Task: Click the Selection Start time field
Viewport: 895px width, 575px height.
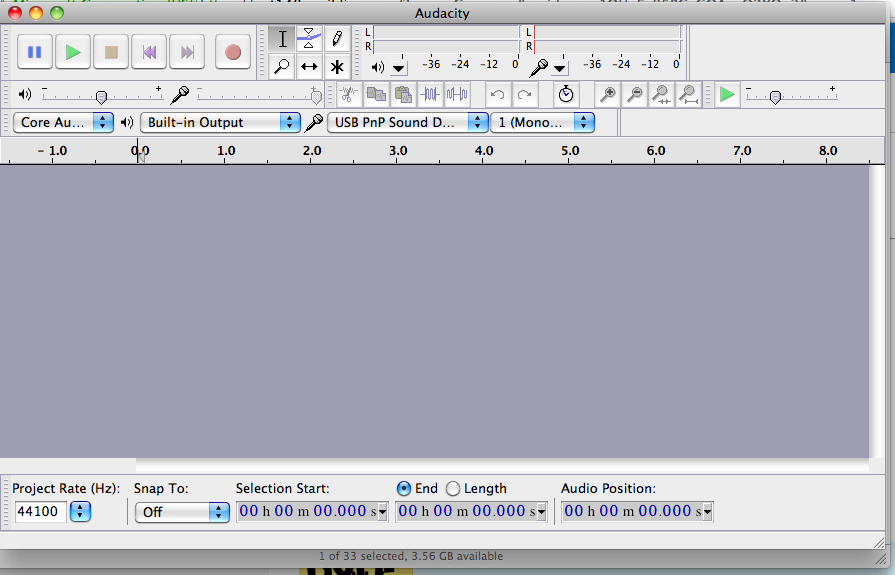Action: tap(307, 511)
